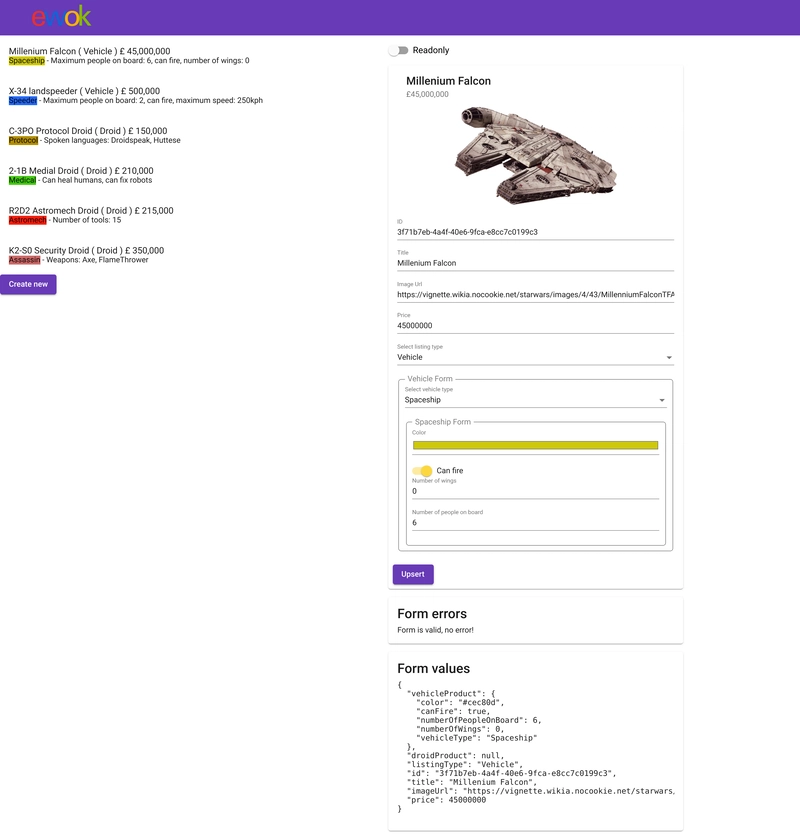
Task: Click the Number of people on board field
Action: pos(535,523)
